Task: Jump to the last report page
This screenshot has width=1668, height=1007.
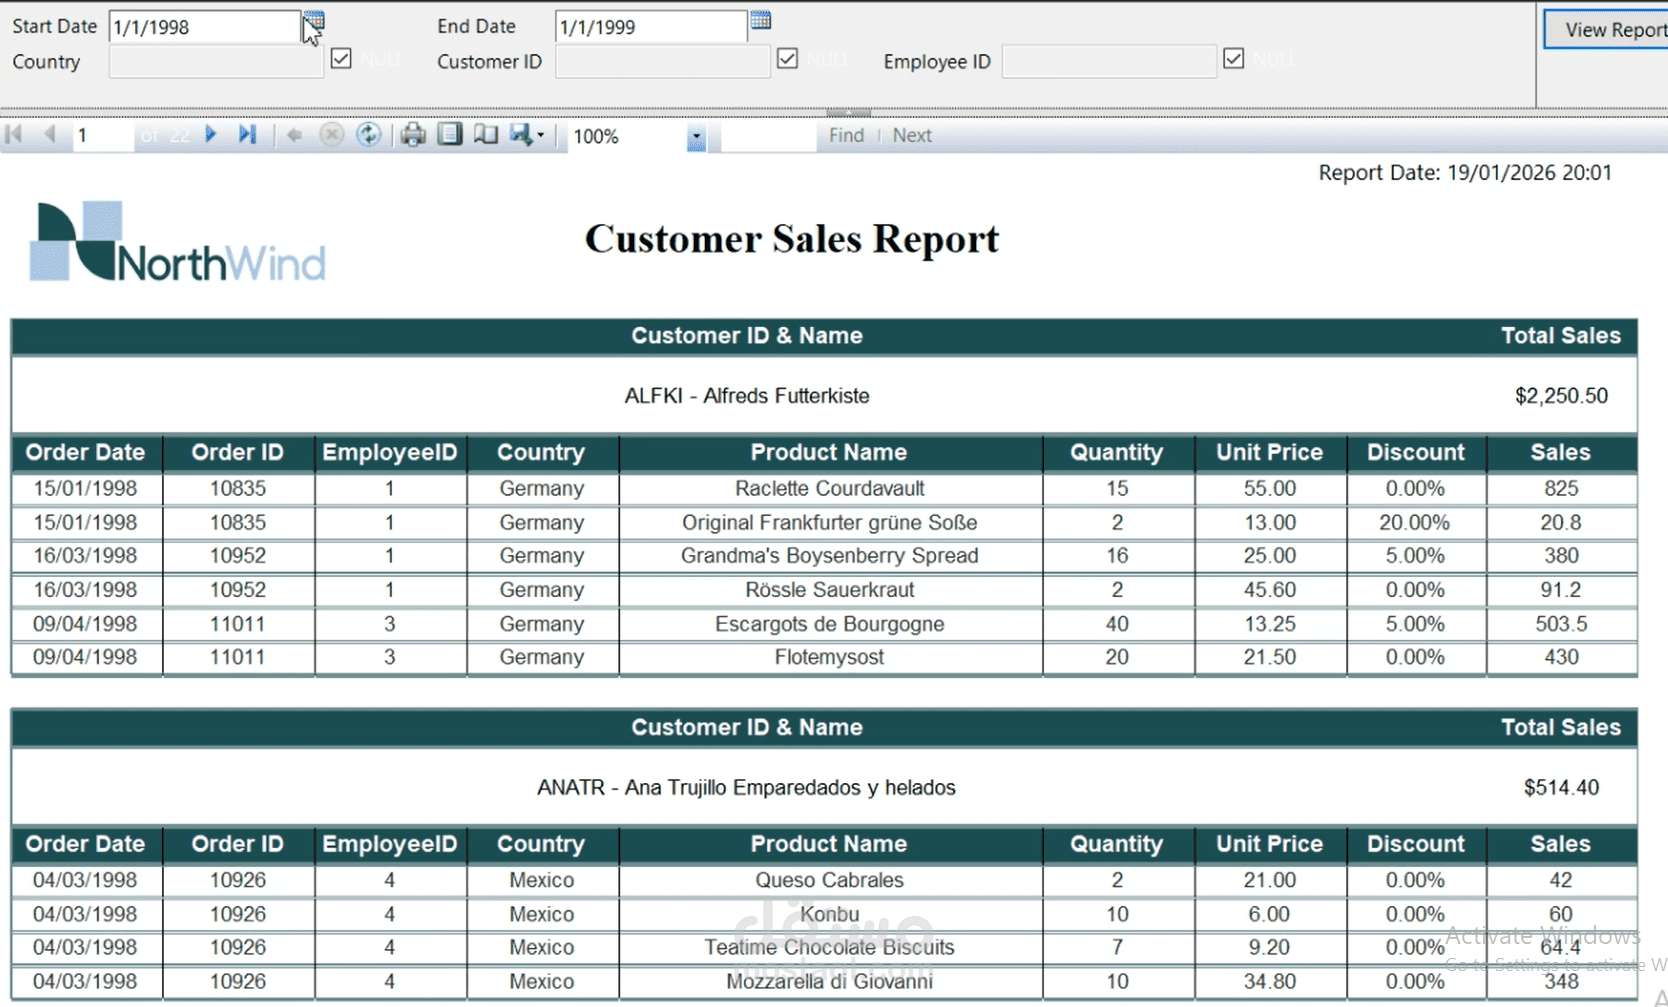Action: click(247, 135)
